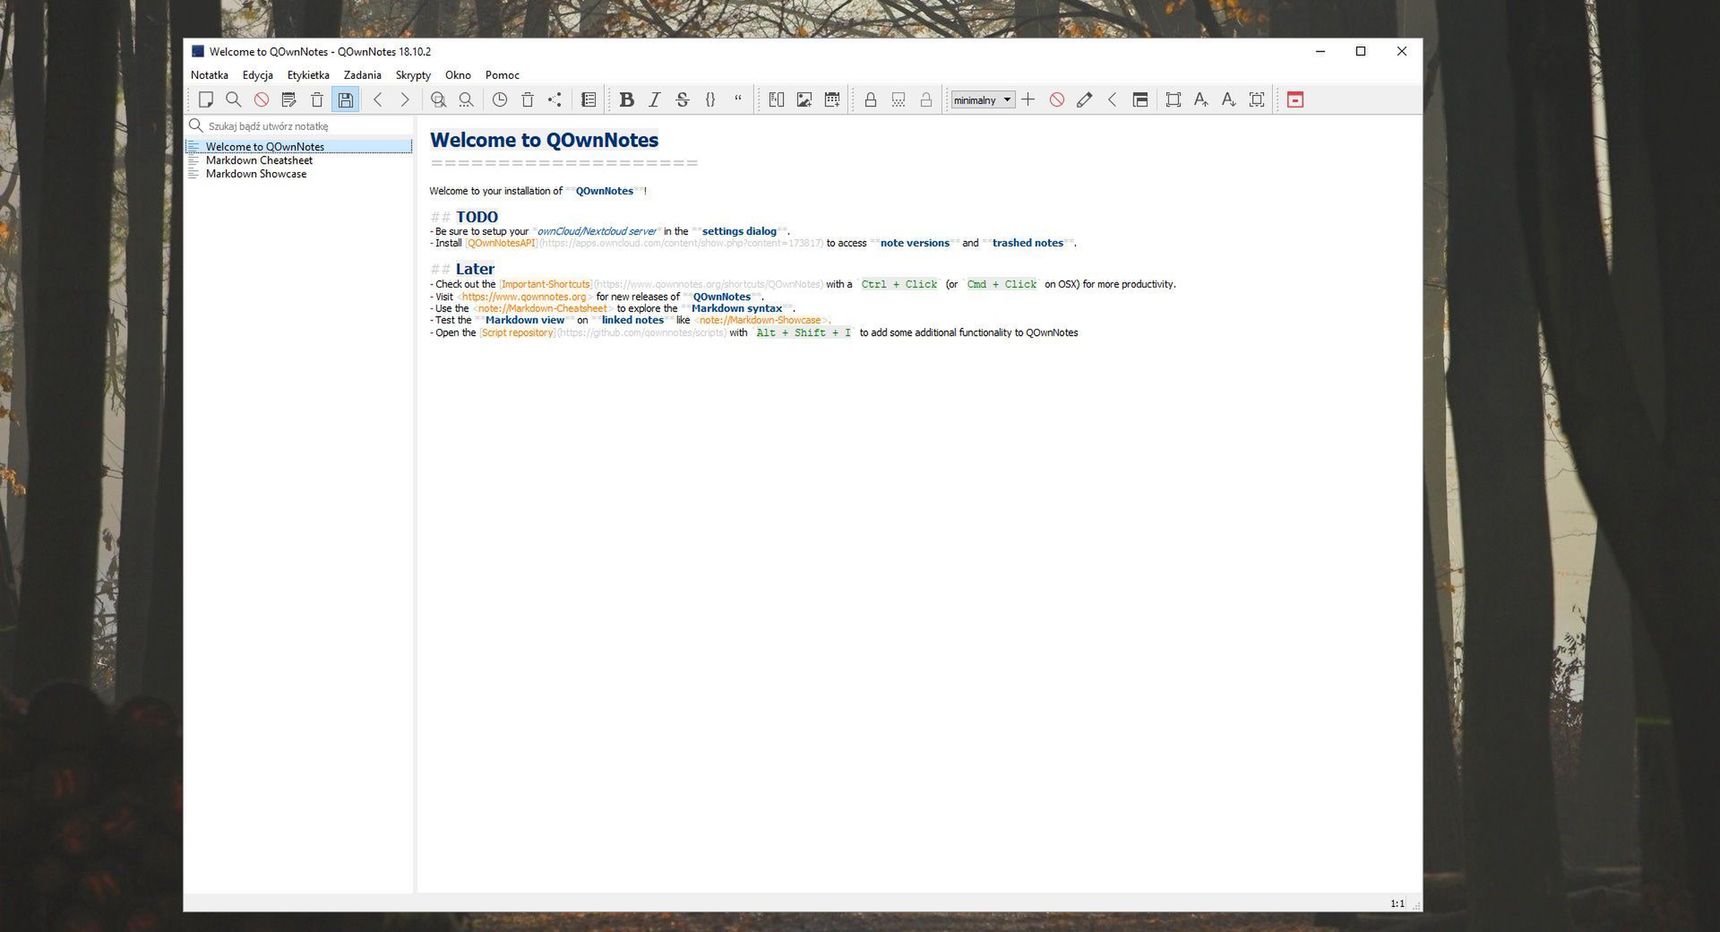
Task: Create a new note with the blank-page icon
Action: 206,100
